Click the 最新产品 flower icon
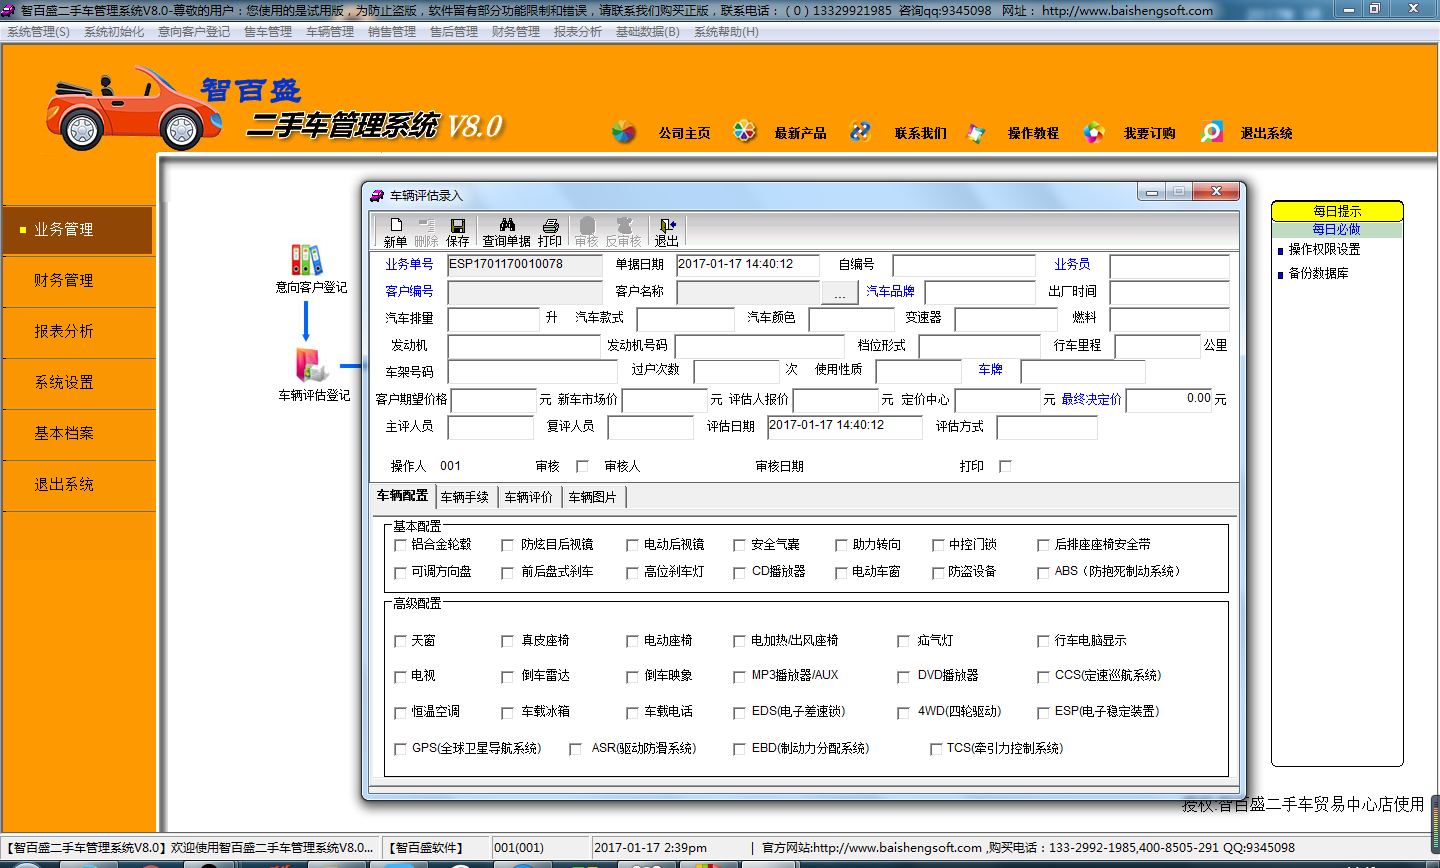The image size is (1440, 868). pyautogui.click(x=744, y=131)
